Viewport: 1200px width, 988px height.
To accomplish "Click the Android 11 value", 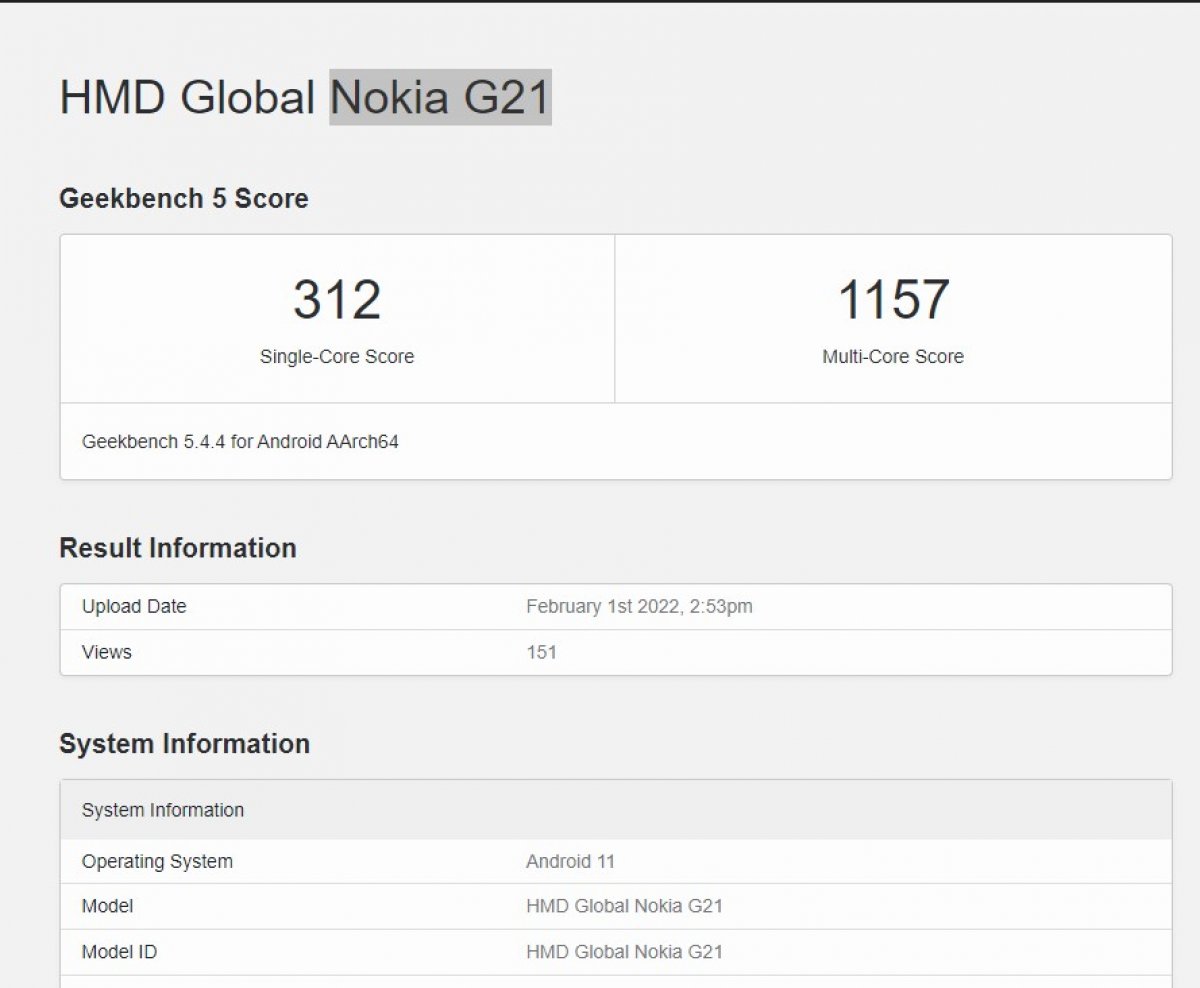I will point(570,861).
